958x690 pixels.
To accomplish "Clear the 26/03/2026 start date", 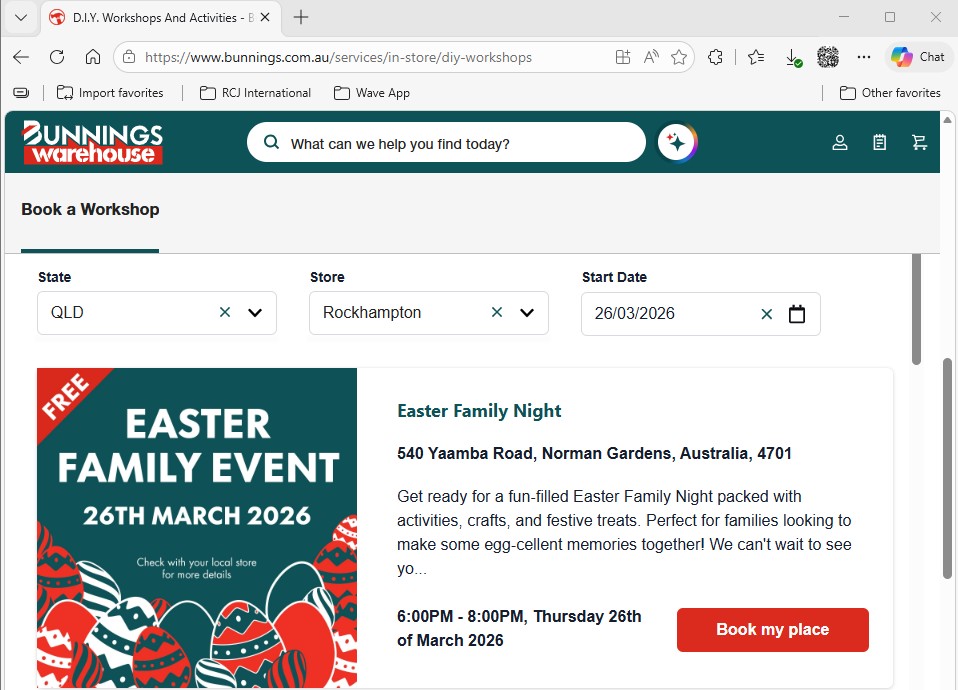I will coord(767,314).
